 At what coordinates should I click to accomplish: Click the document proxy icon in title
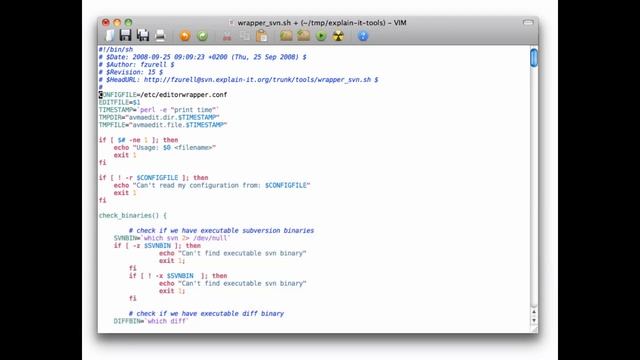pos(231,23)
